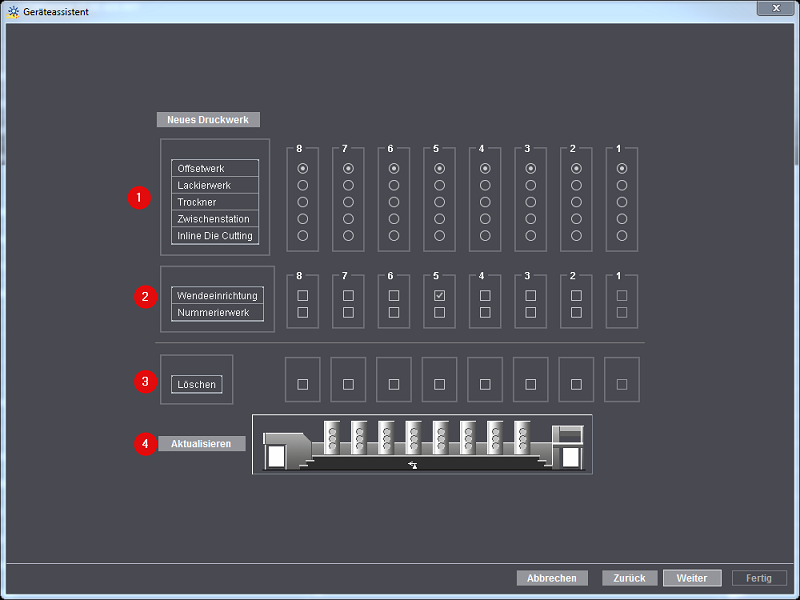Enable Nummerierwerk on unit 3
The height and width of the screenshot is (600, 800).
(x=531, y=312)
